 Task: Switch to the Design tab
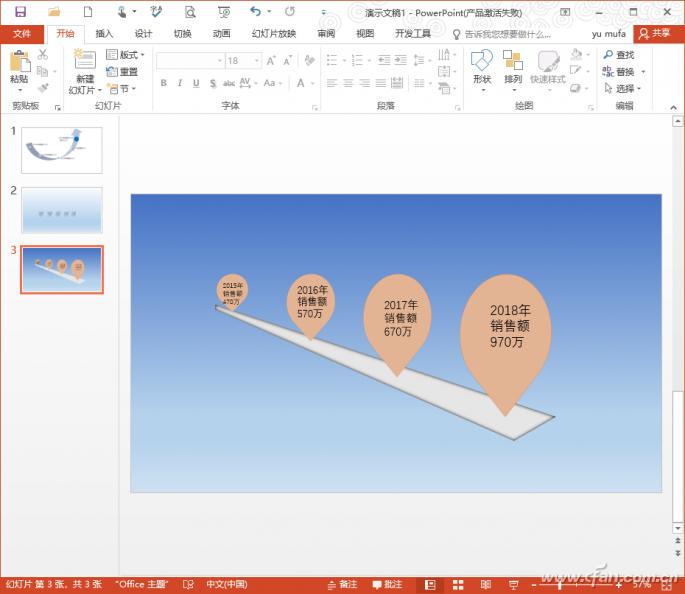[143, 34]
